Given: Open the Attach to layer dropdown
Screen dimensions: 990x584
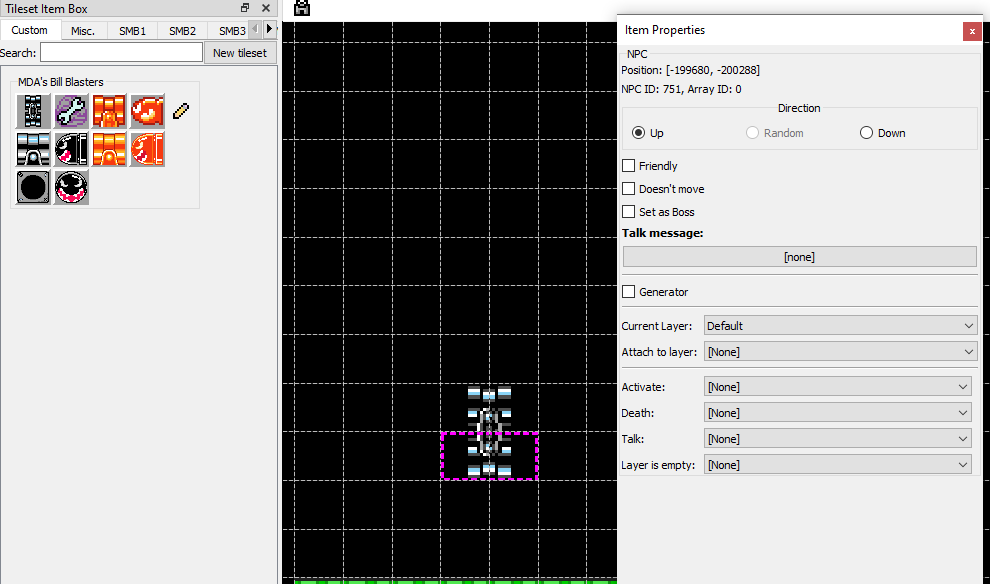Looking at the screenshot, I should tap(840, 352).
